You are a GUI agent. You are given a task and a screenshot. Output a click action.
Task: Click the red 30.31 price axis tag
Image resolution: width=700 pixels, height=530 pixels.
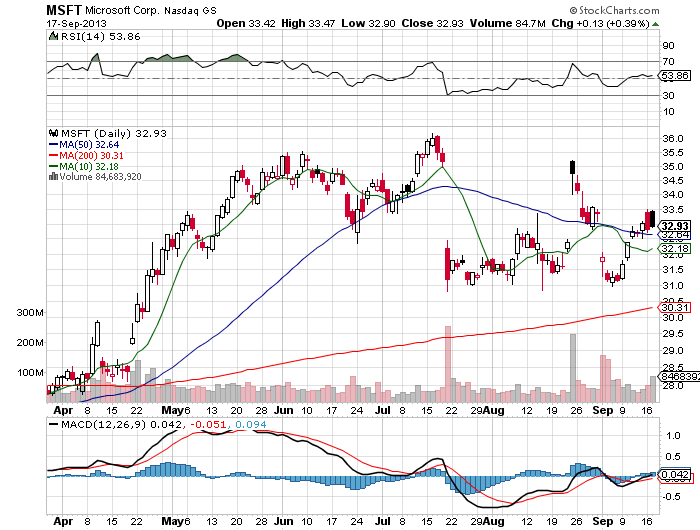pos(675,307)
